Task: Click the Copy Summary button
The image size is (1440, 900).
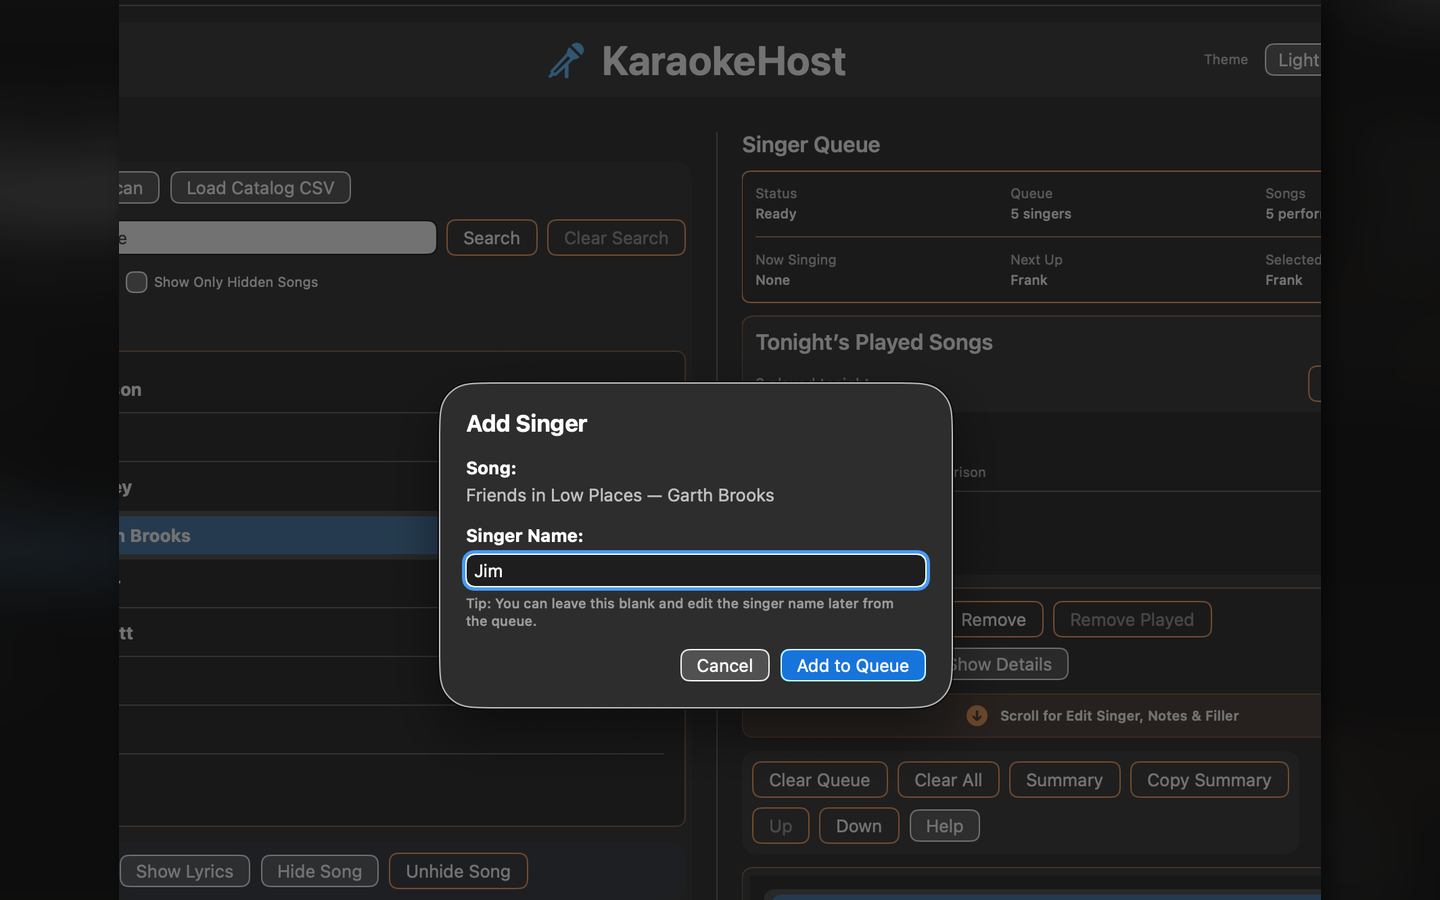Action: click(x=1209, y=780)
